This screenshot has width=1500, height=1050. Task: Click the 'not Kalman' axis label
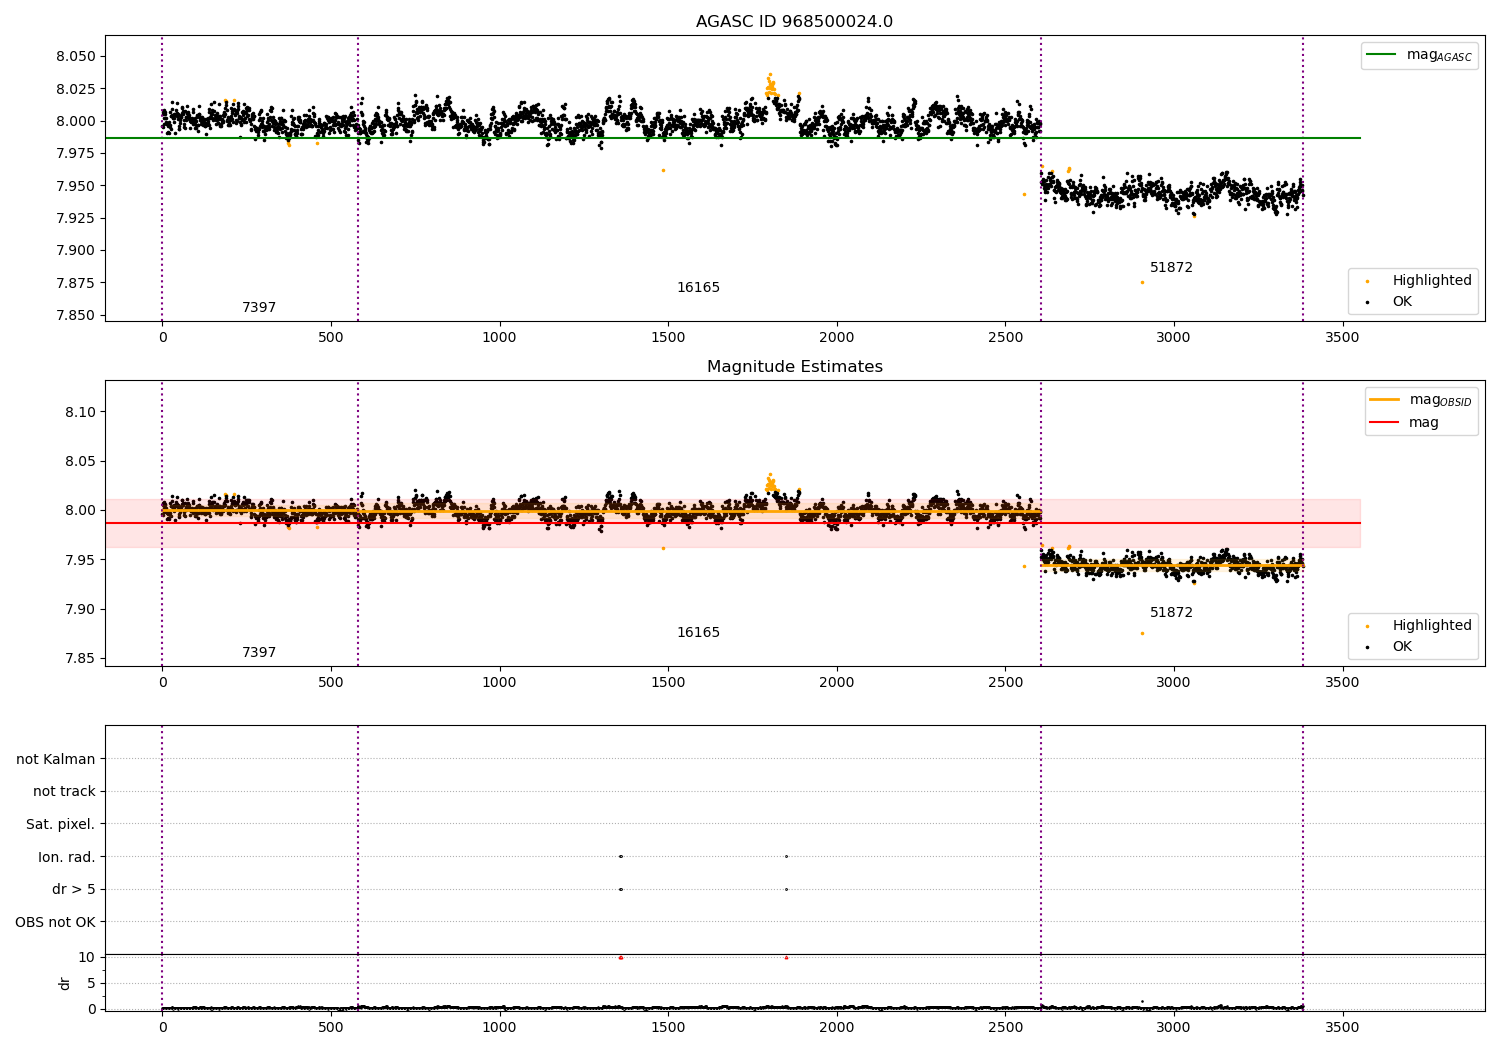coord(56,759)
